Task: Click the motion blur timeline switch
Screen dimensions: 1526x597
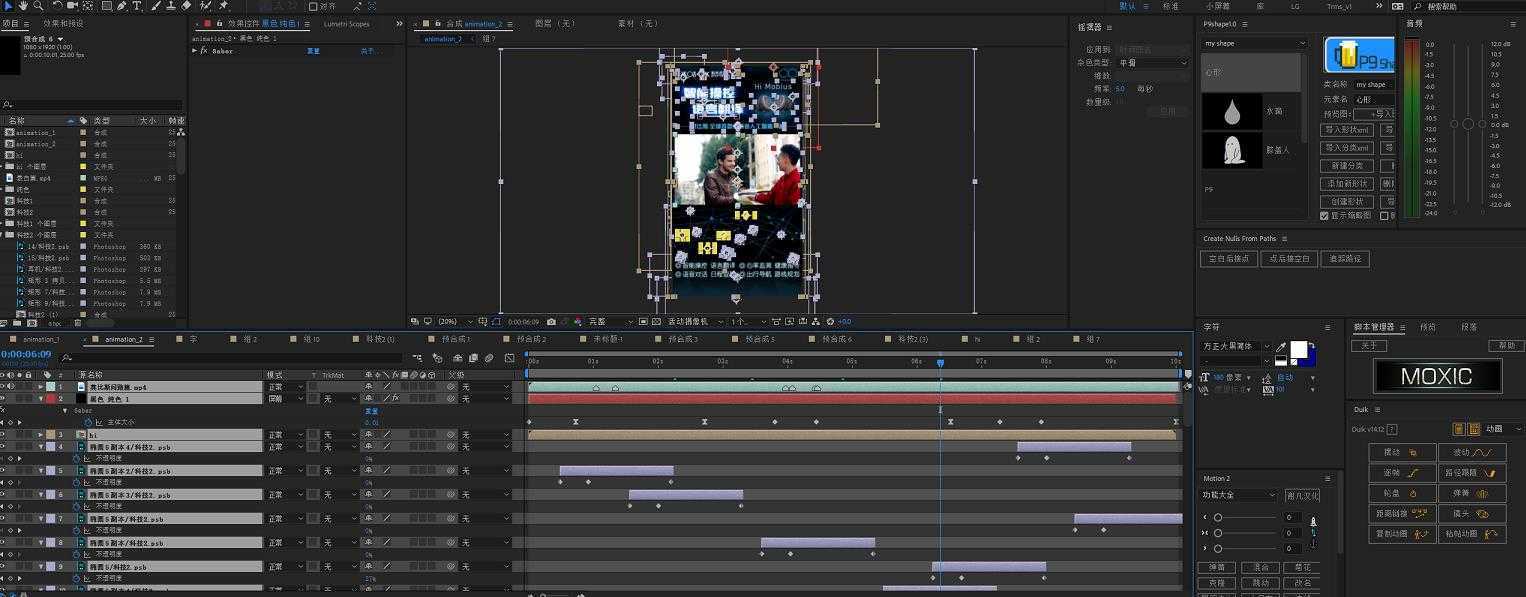Action: click(489, 357)
